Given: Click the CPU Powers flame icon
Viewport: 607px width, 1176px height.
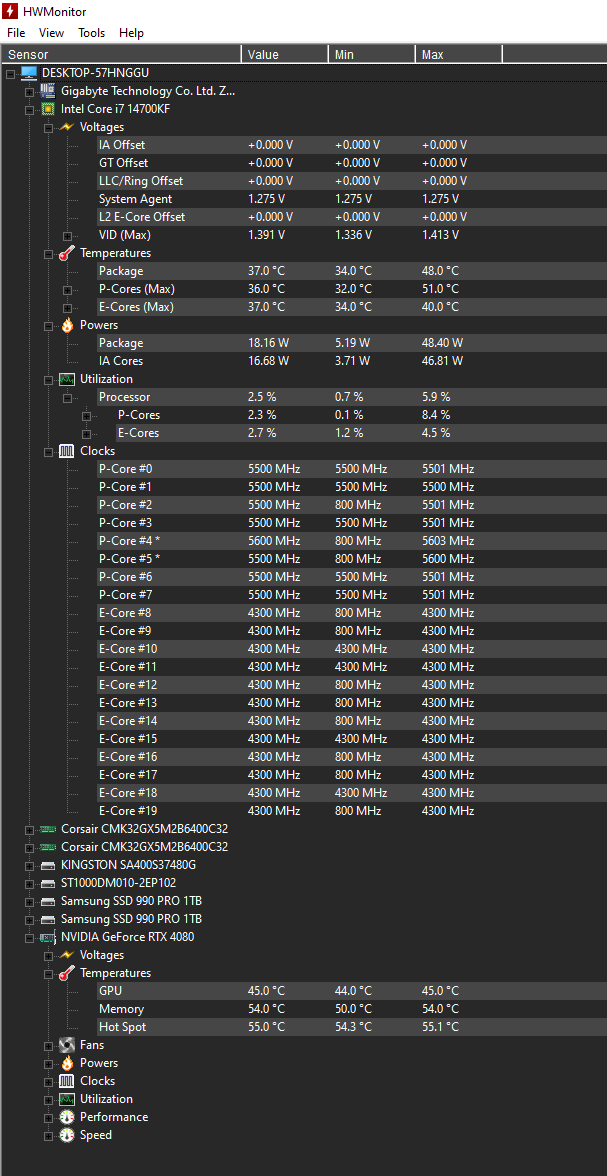Looking at the screenshot, I should (67, 325).
